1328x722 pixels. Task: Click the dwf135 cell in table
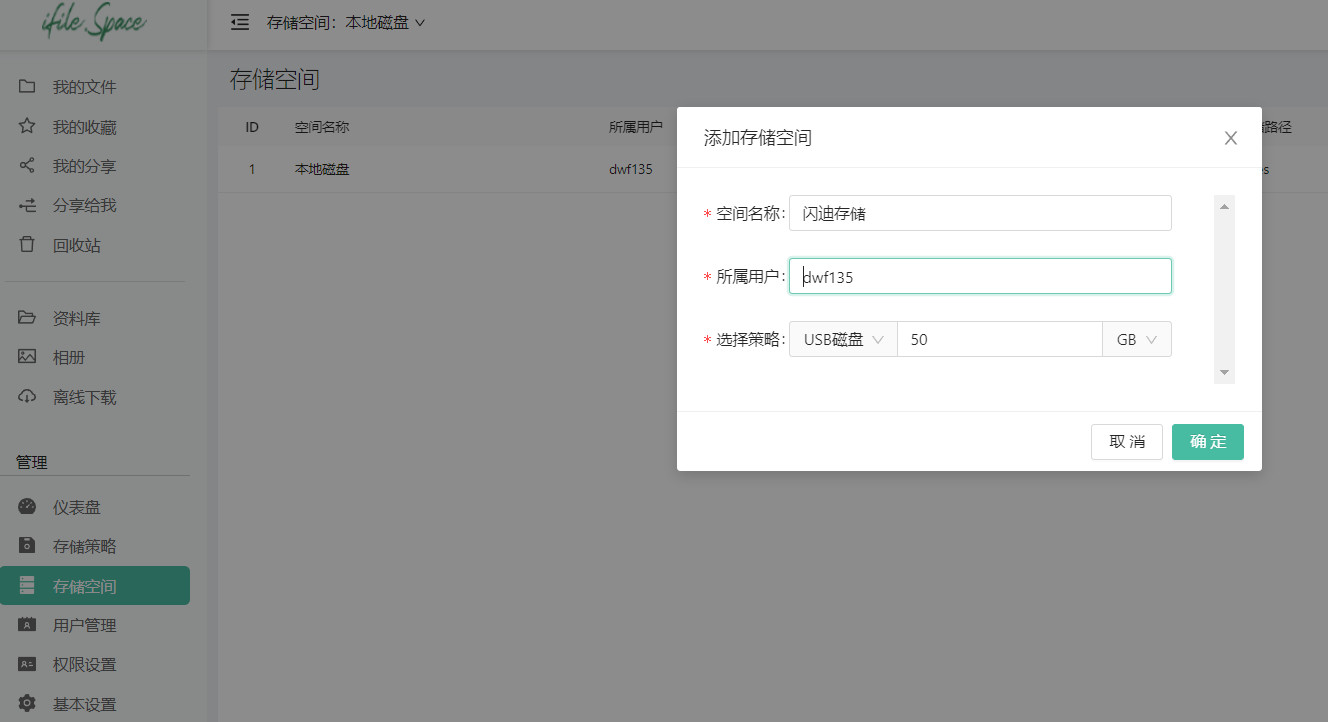(631, 169)
